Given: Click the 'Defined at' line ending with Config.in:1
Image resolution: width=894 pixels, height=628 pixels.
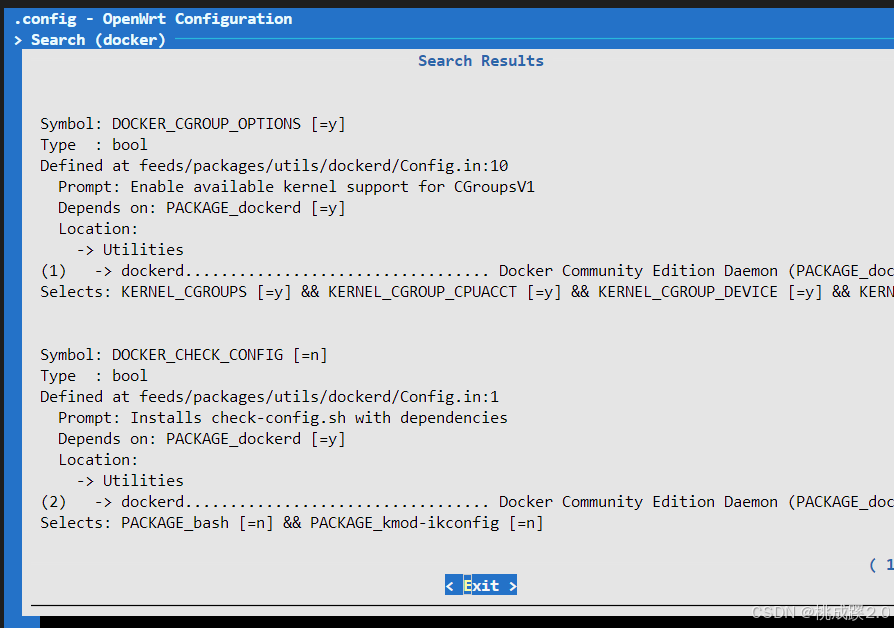Looking at the screenshot, I should pyautogui.click(x=269, y=397).
